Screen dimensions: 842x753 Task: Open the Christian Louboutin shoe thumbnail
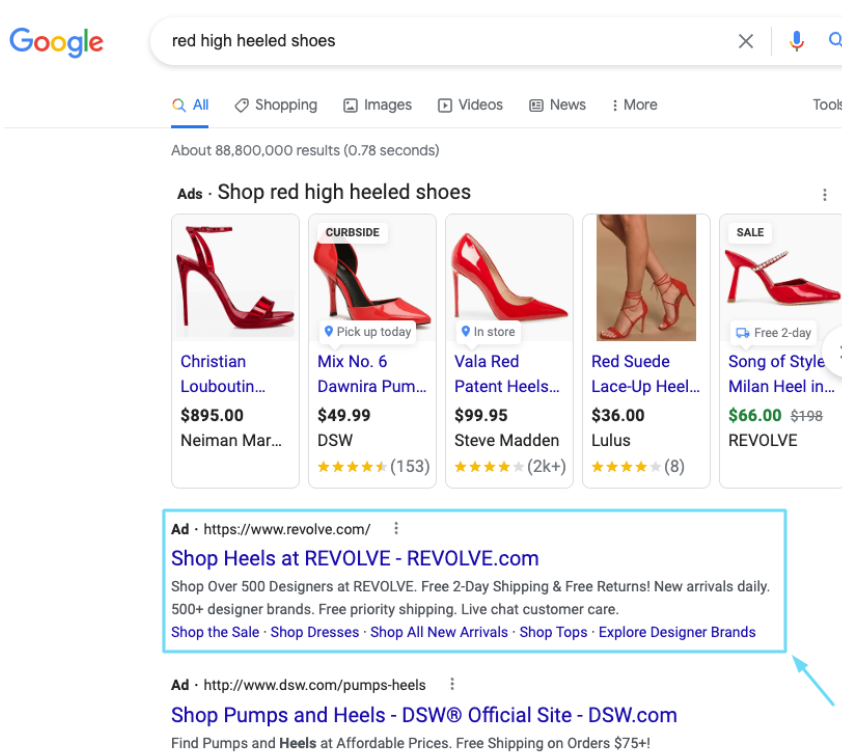[x=235, y=277]
